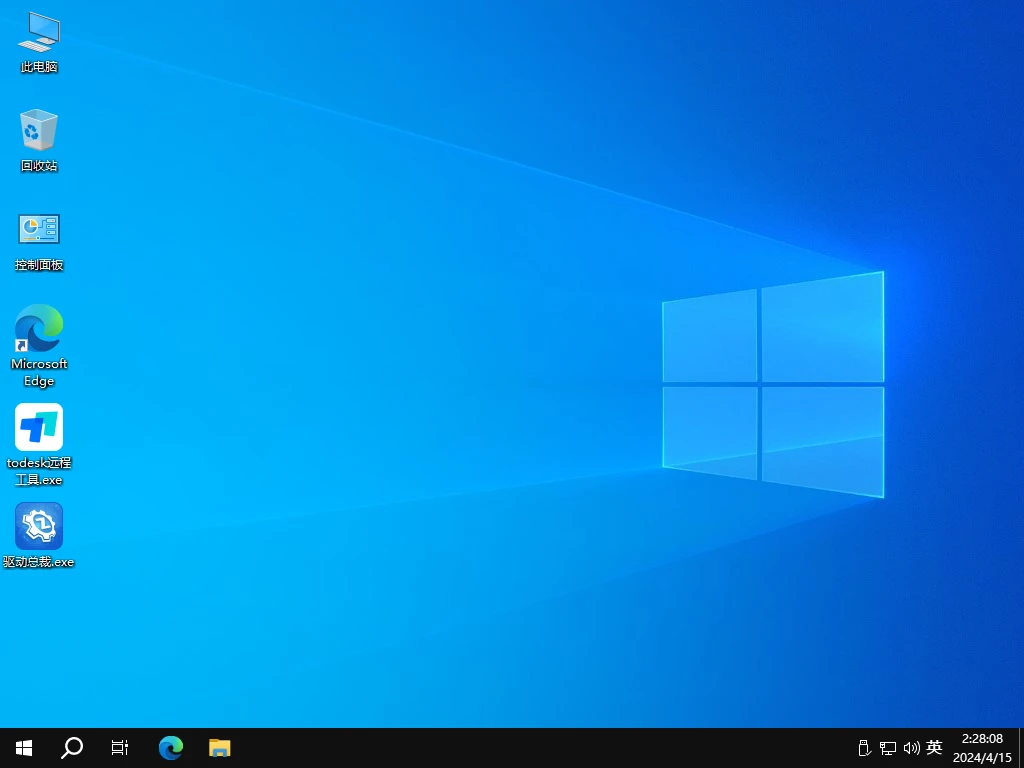Open File Explorer from the taskbar
The width and height of the screenshot is (1024, 768).
pyautogui.click(x=219, y=748)
